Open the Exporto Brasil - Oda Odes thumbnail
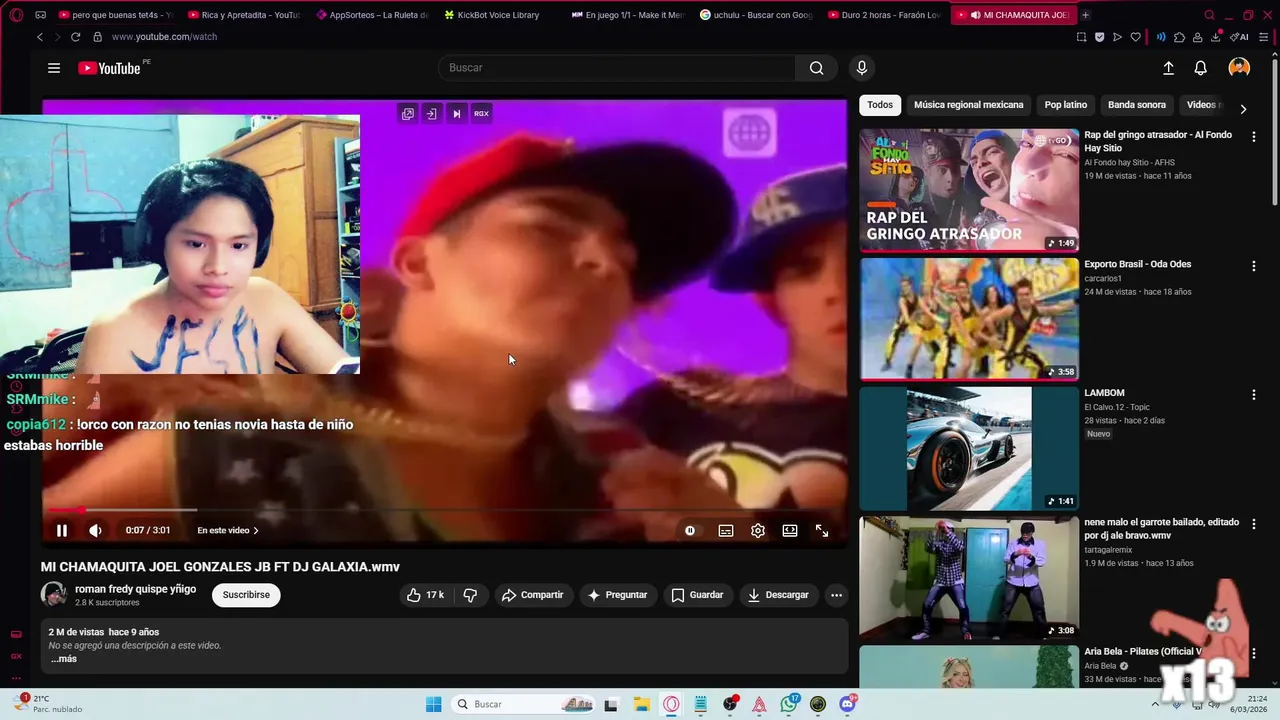Image resolution: width=1280 pixels, height=720 pixels. click(969, 319)
